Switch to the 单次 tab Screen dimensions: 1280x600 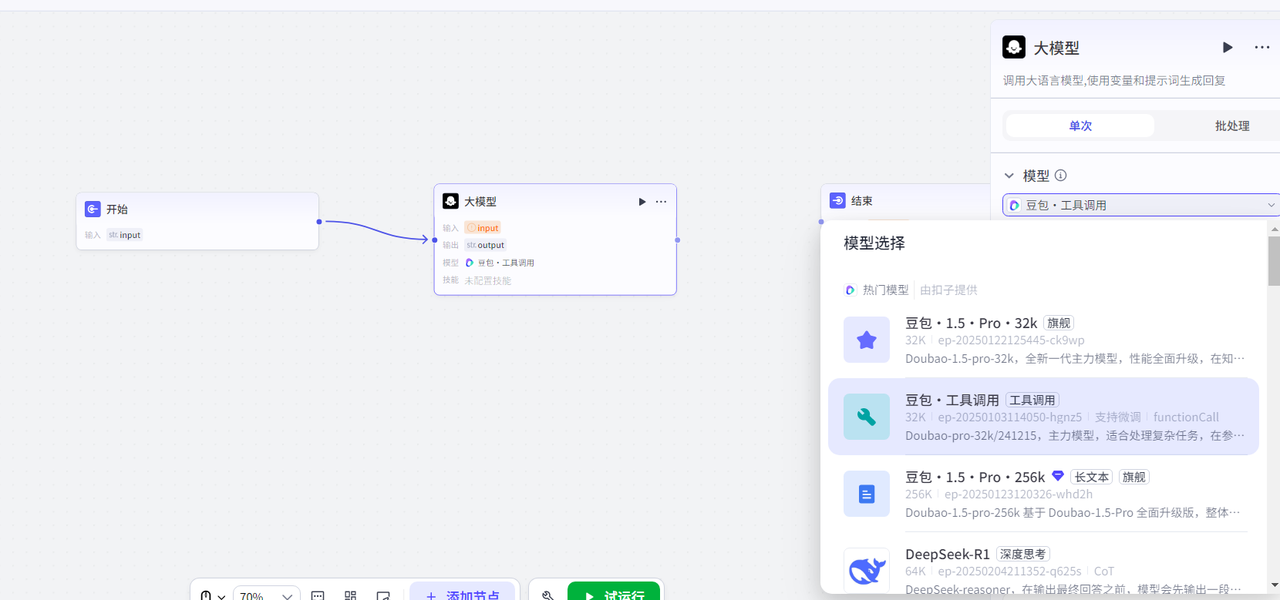1080,126
